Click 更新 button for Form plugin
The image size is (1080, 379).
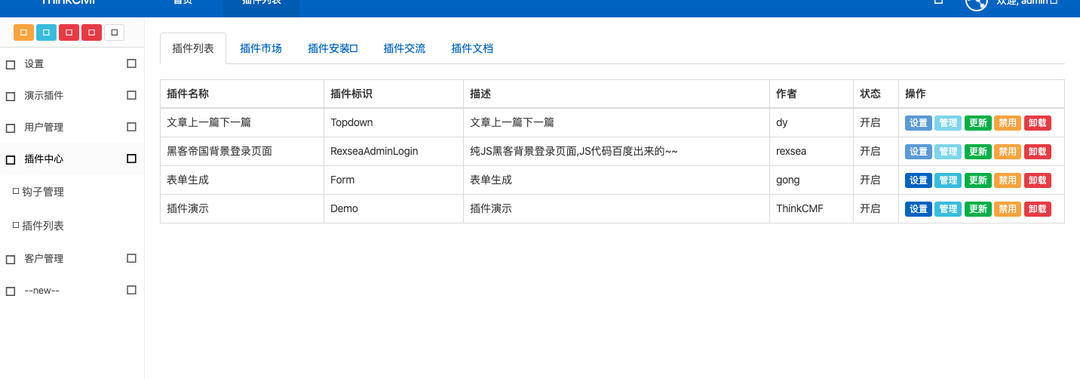(978, 181)
